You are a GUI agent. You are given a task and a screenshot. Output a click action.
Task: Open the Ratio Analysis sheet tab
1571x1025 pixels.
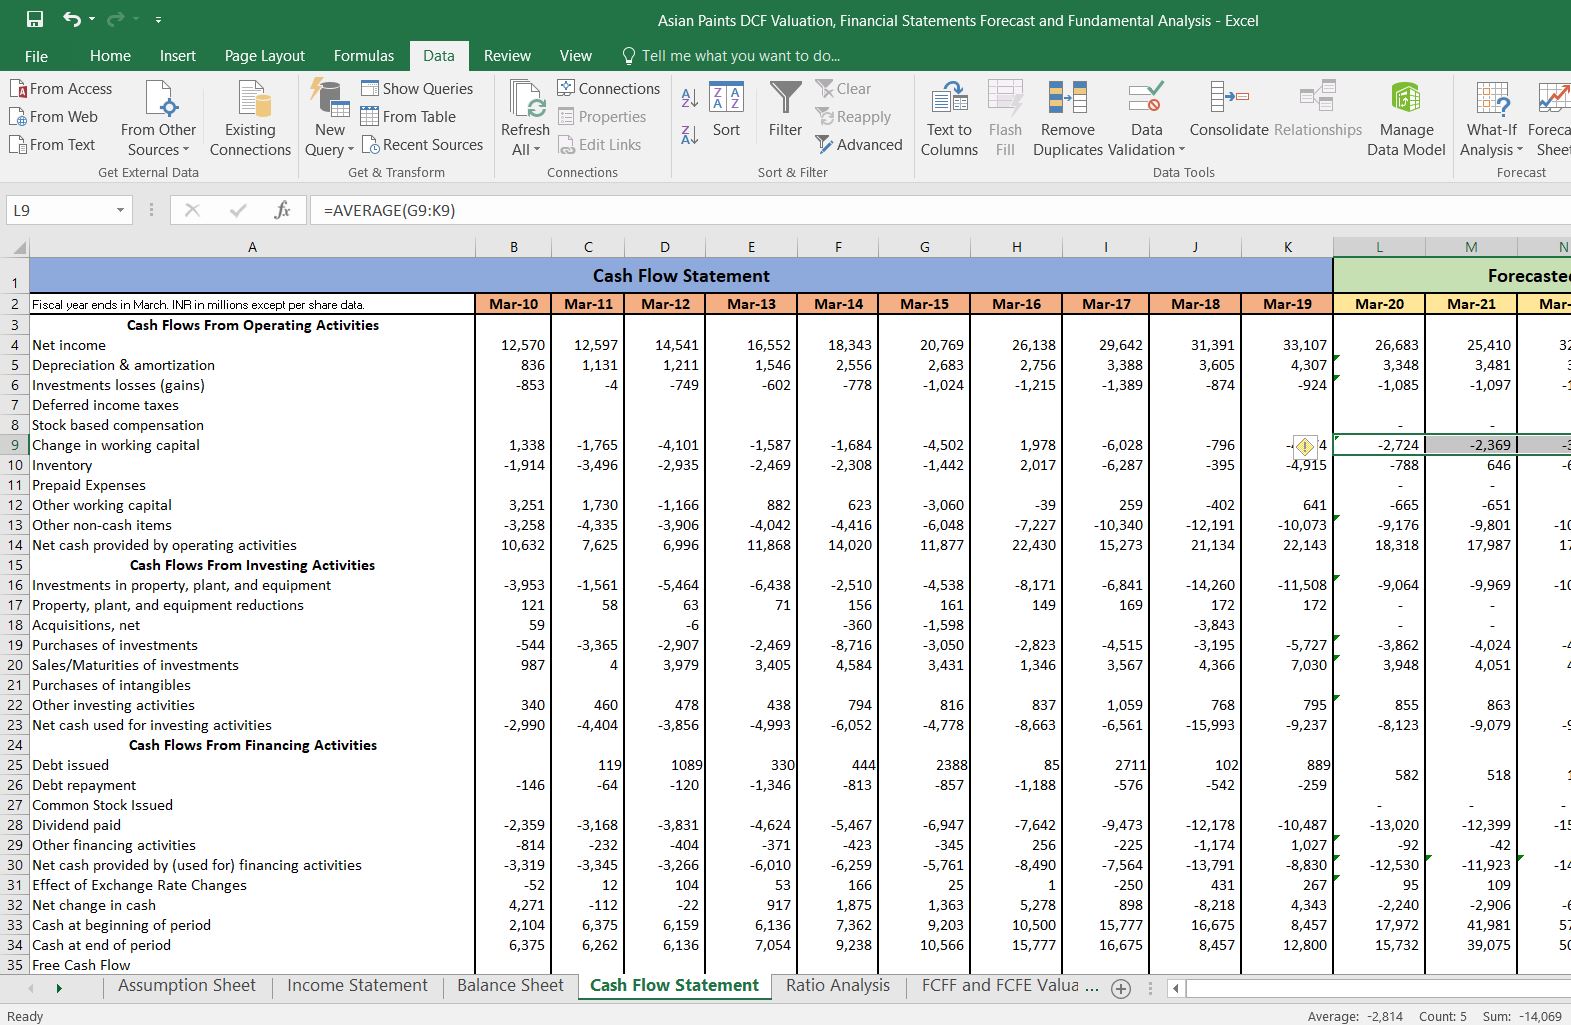837,985
